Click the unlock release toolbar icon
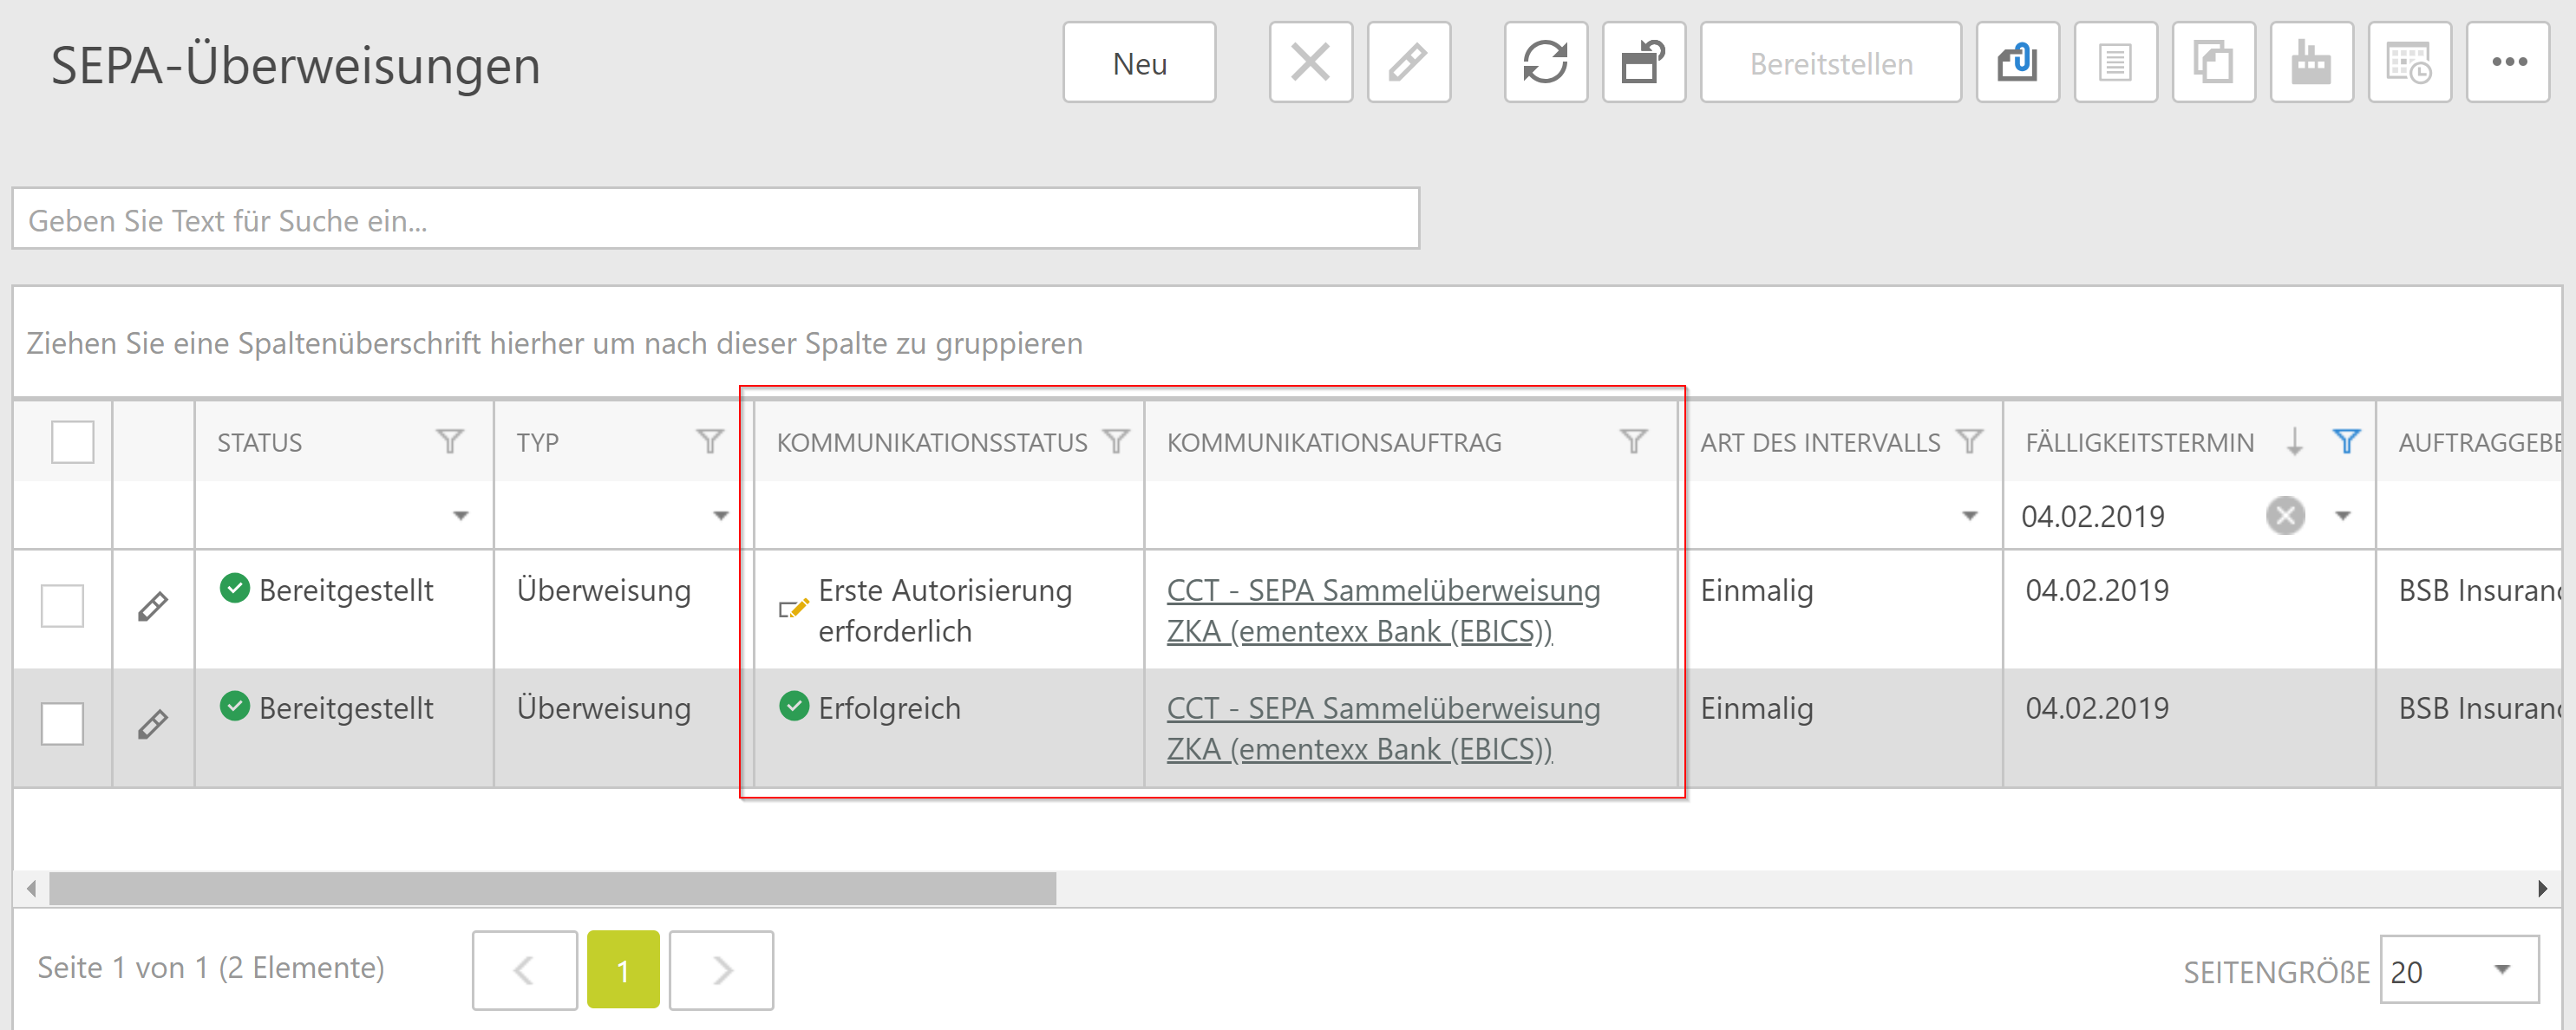The image size is (2576, 1030). (x=1643, y=62)
